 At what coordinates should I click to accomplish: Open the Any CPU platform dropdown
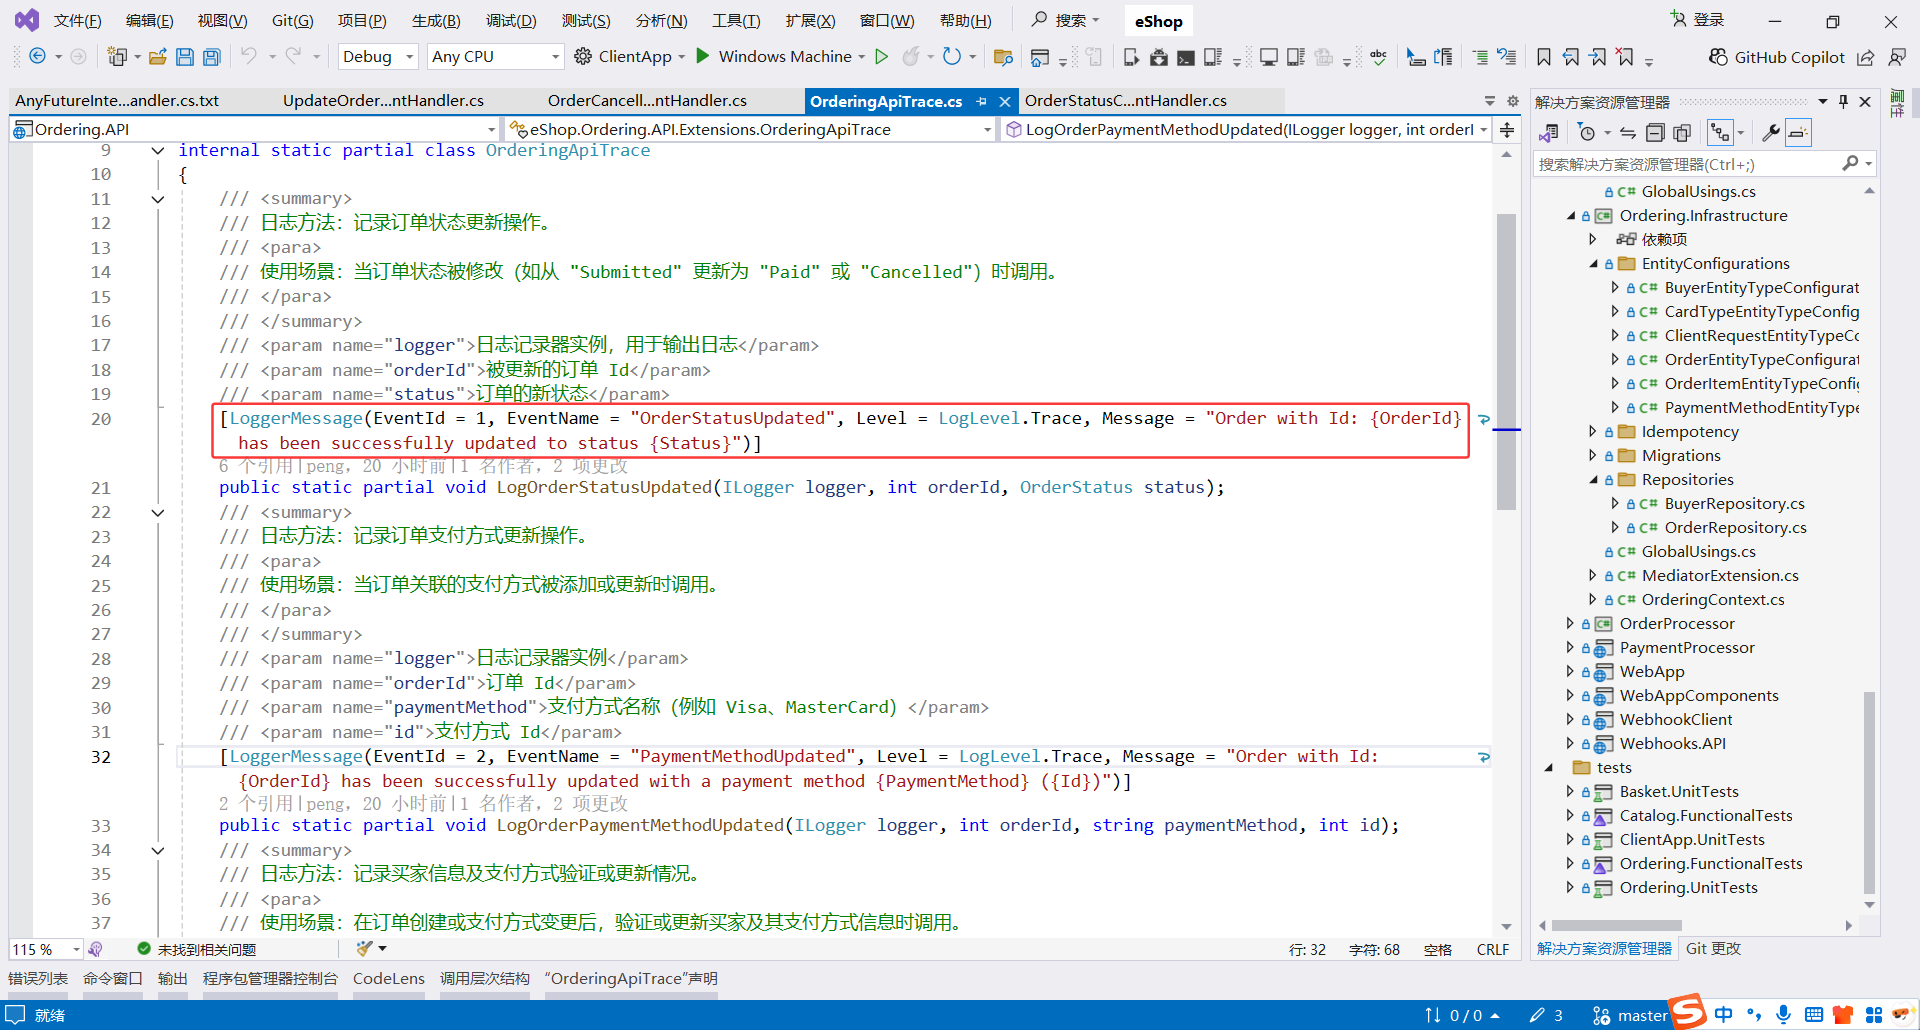(495, 57)
